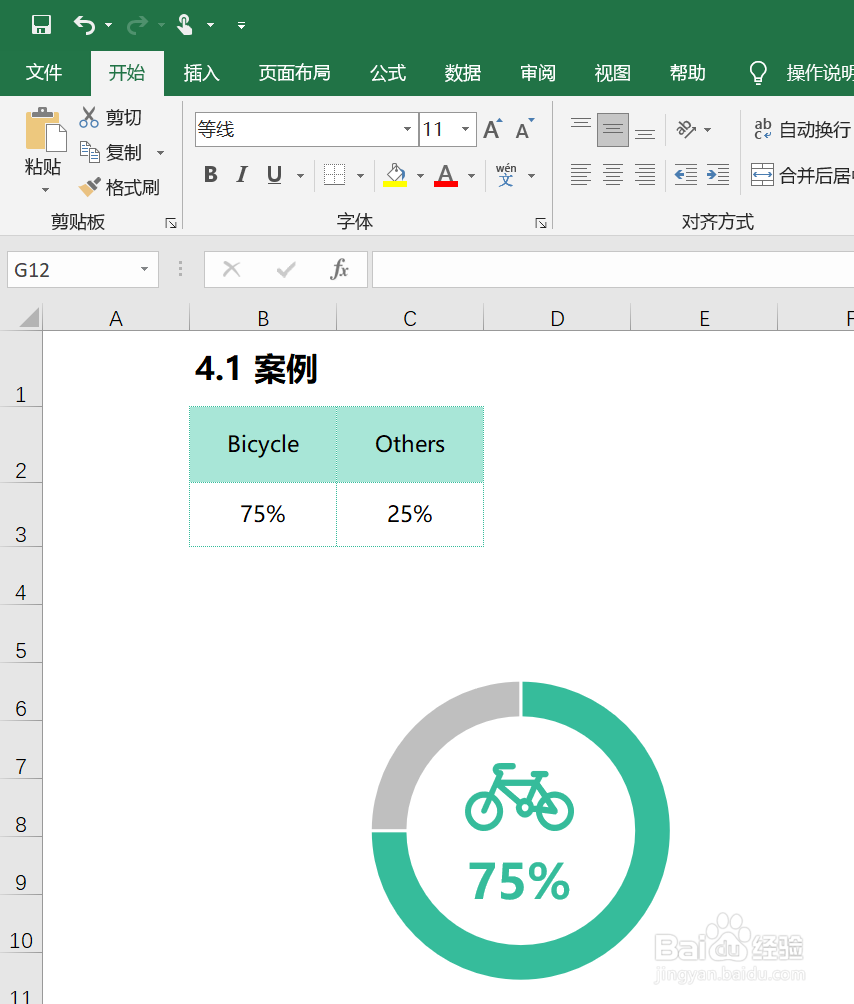Toggle 自动换行 wrap text
This screenshot has width=854, height=1004.
click(802, 130)
